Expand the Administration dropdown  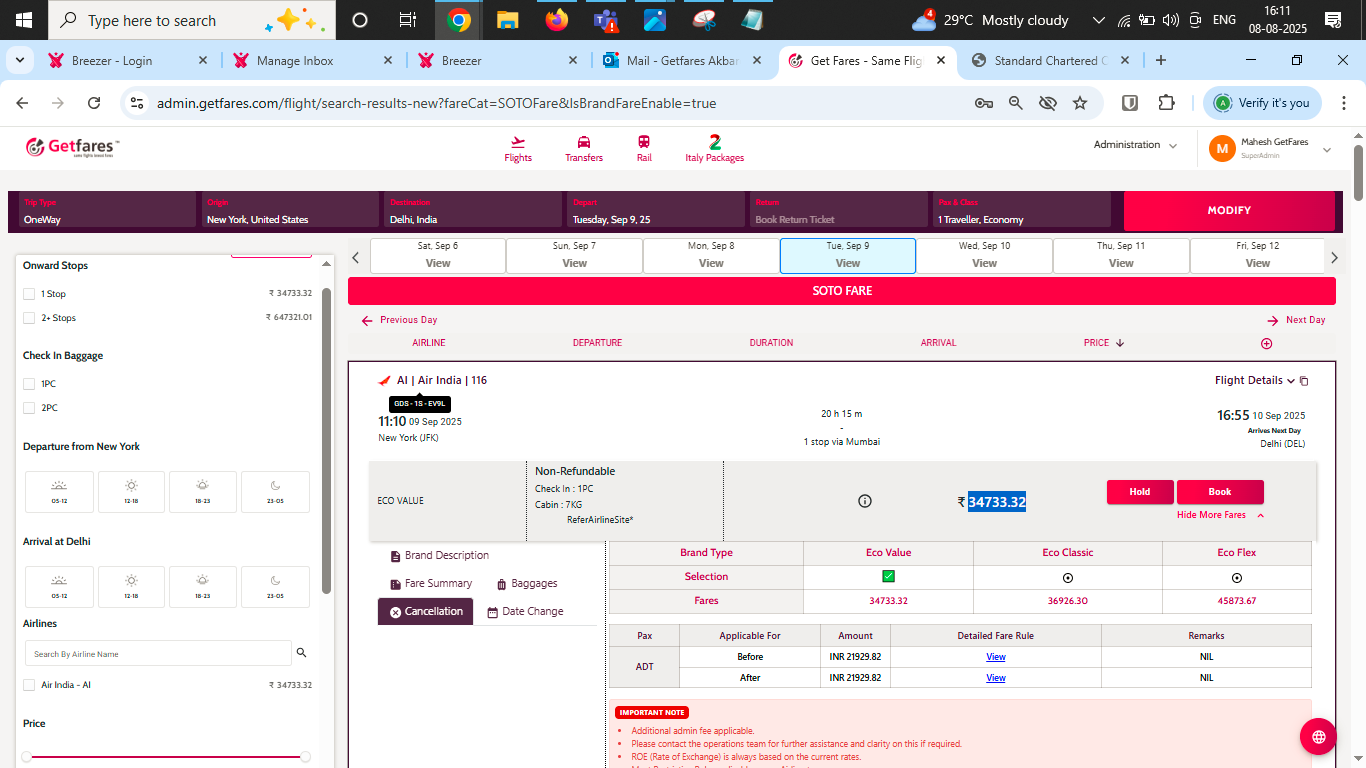[x=1135, y=145]
